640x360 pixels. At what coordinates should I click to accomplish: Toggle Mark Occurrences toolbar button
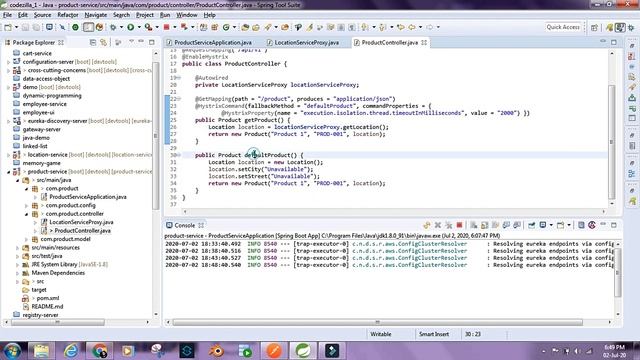309,27
